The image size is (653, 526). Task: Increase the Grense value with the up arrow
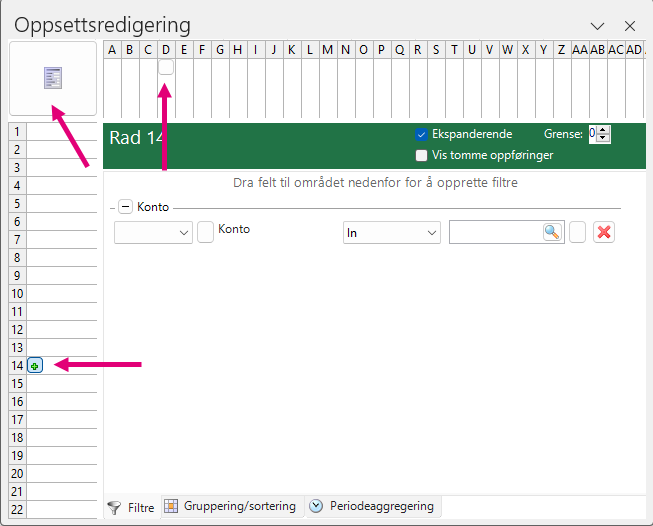(x=603, y=130)
